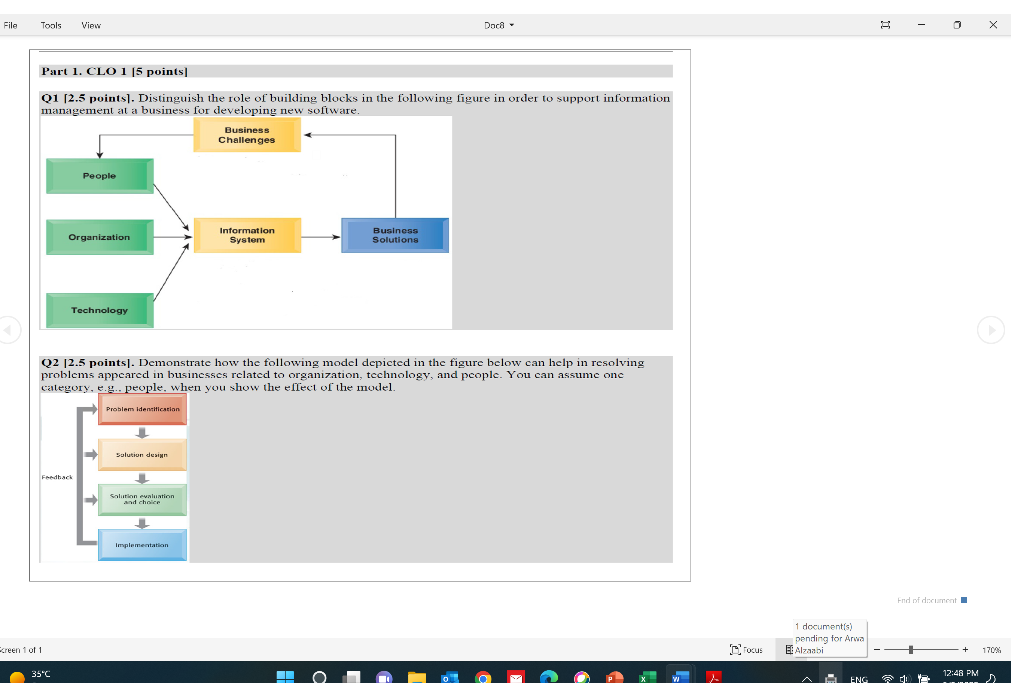Click the People box in diagram

(99, 176)
